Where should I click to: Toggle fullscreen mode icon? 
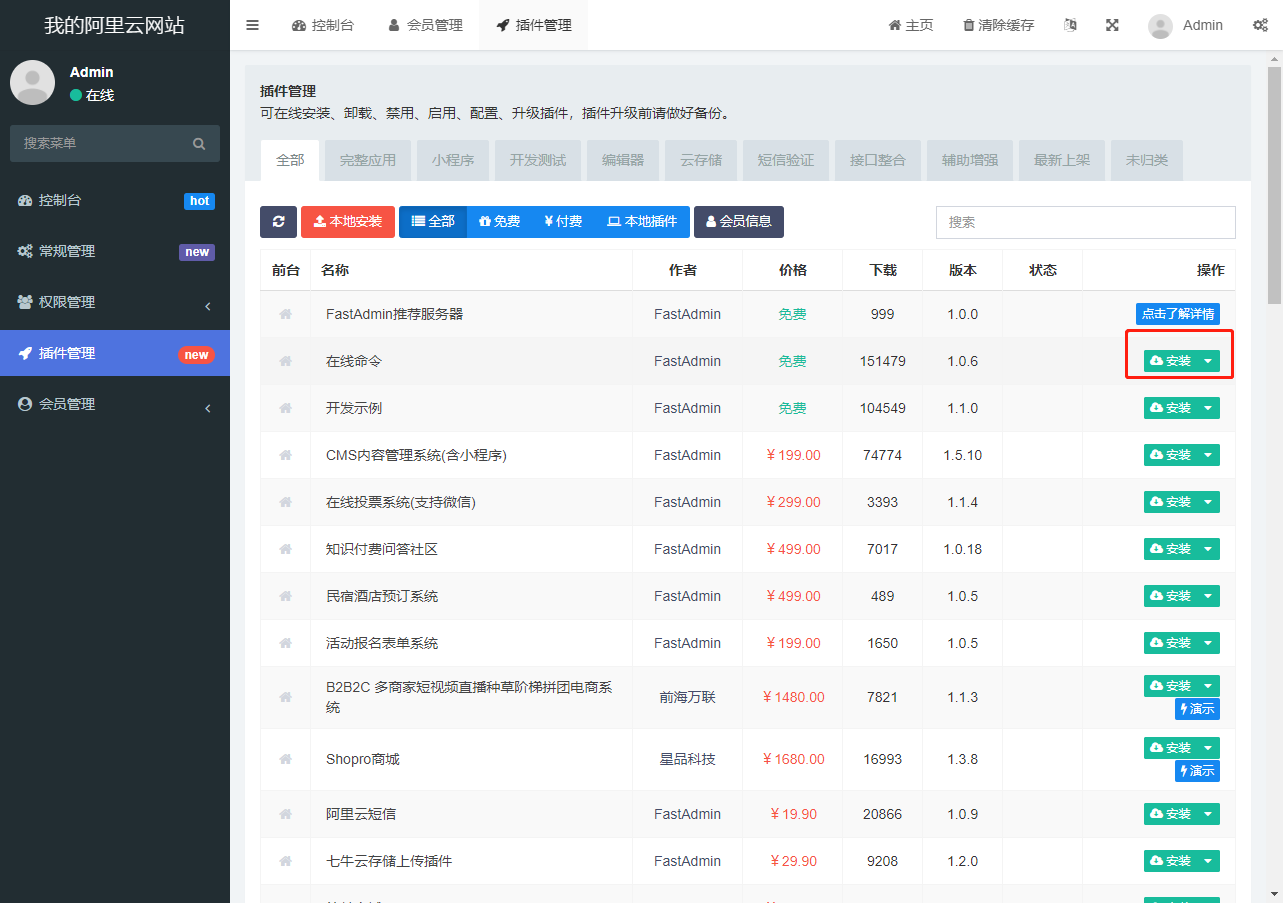[1112, 25]
